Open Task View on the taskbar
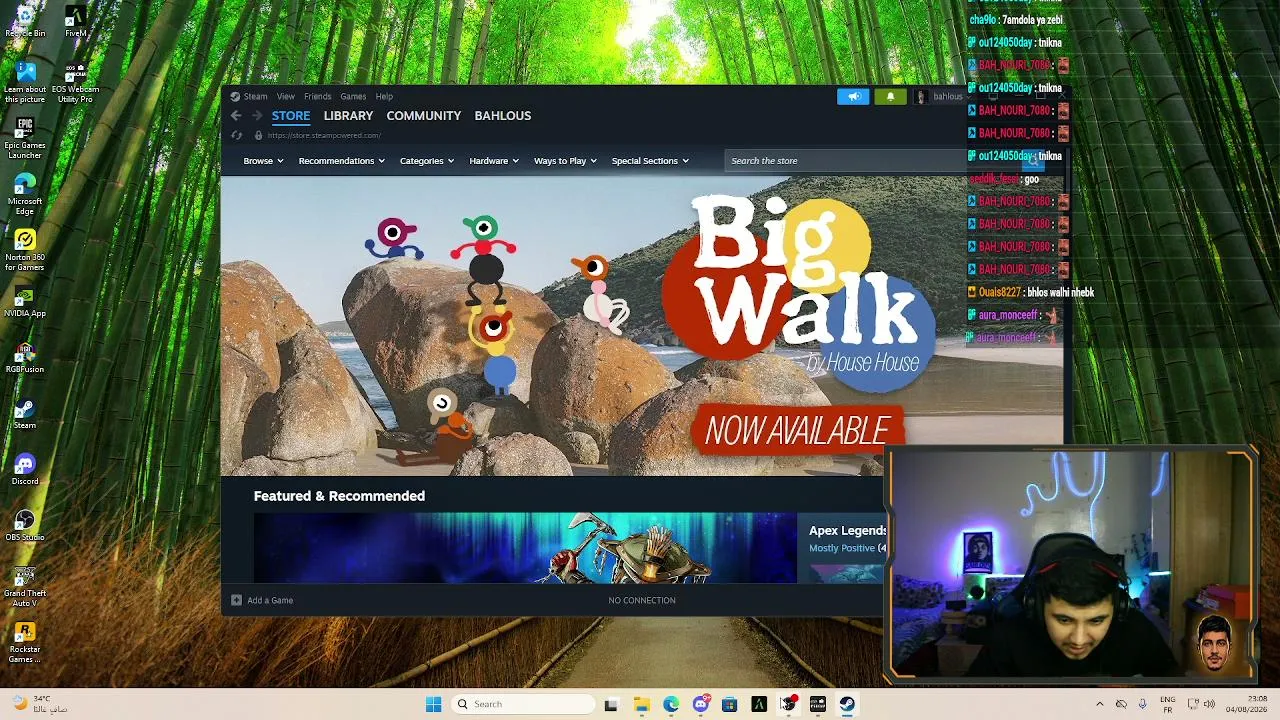1280x720 pixels. click(x=611, y=704)
